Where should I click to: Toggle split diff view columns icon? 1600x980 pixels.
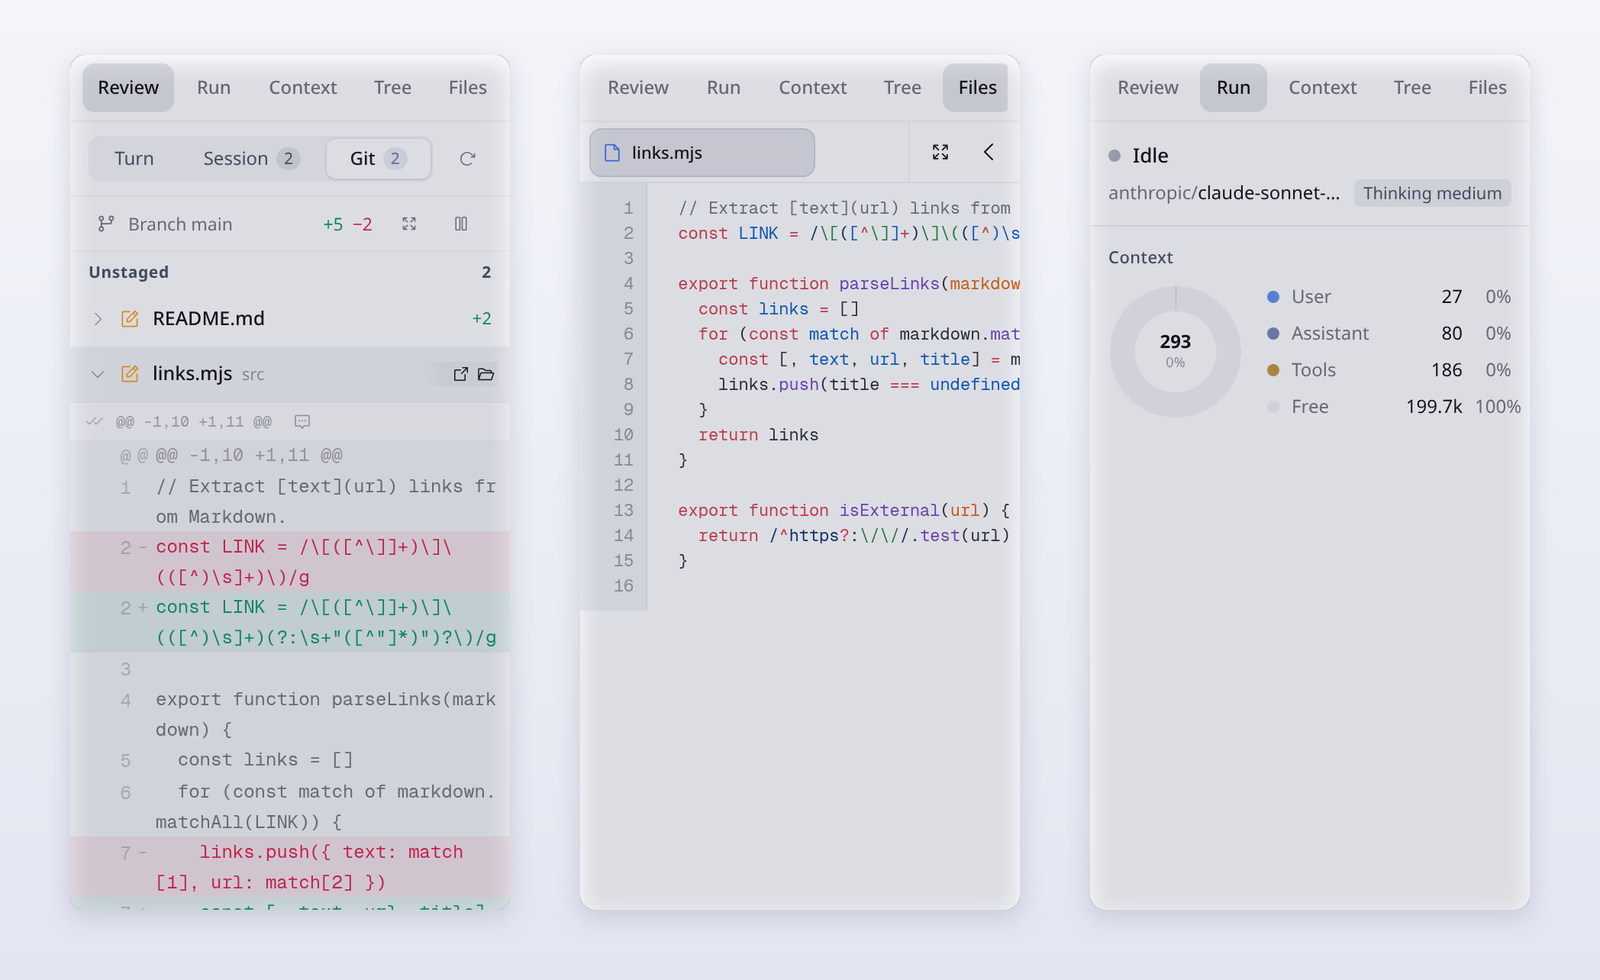click(x=461, y=224)
